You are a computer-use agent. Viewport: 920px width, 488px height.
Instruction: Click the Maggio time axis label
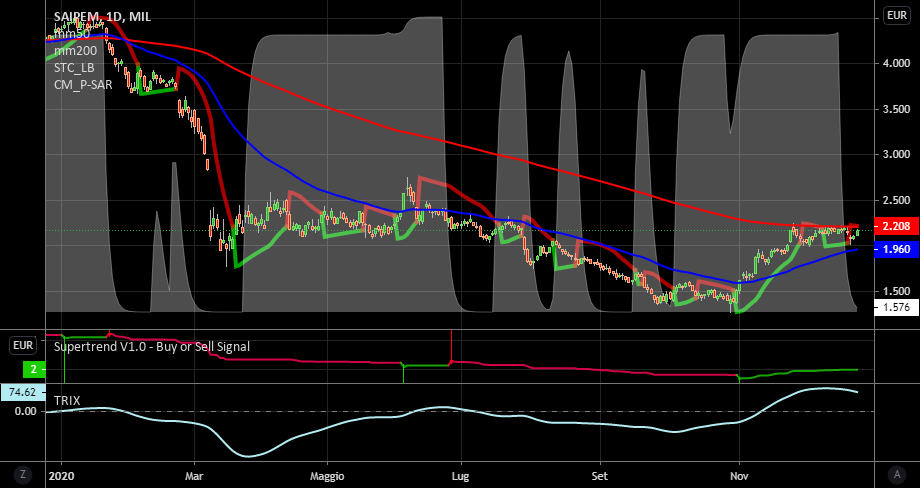(327, 476)
